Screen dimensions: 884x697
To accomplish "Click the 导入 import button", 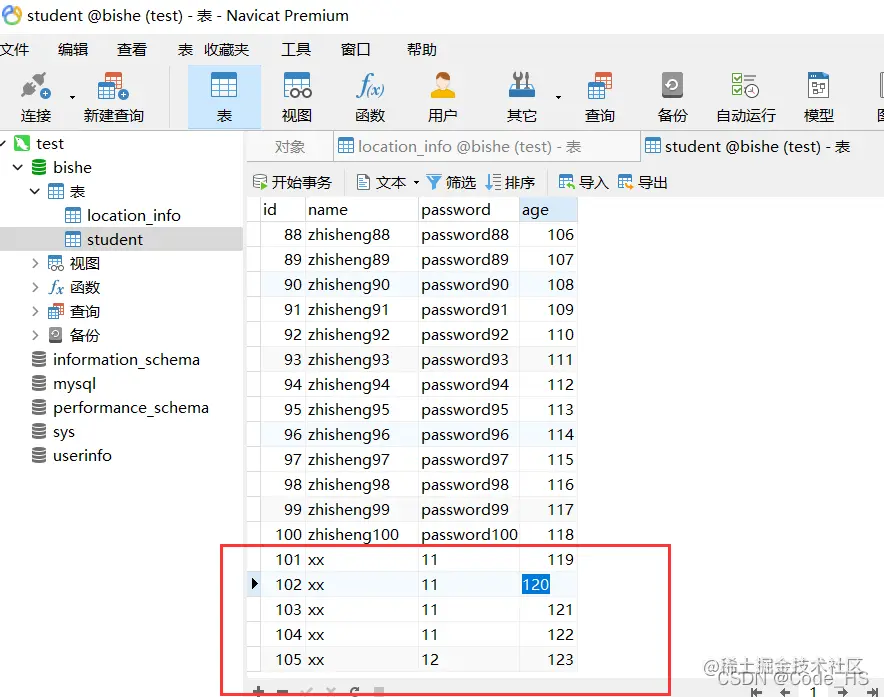I will coord(584,182).
